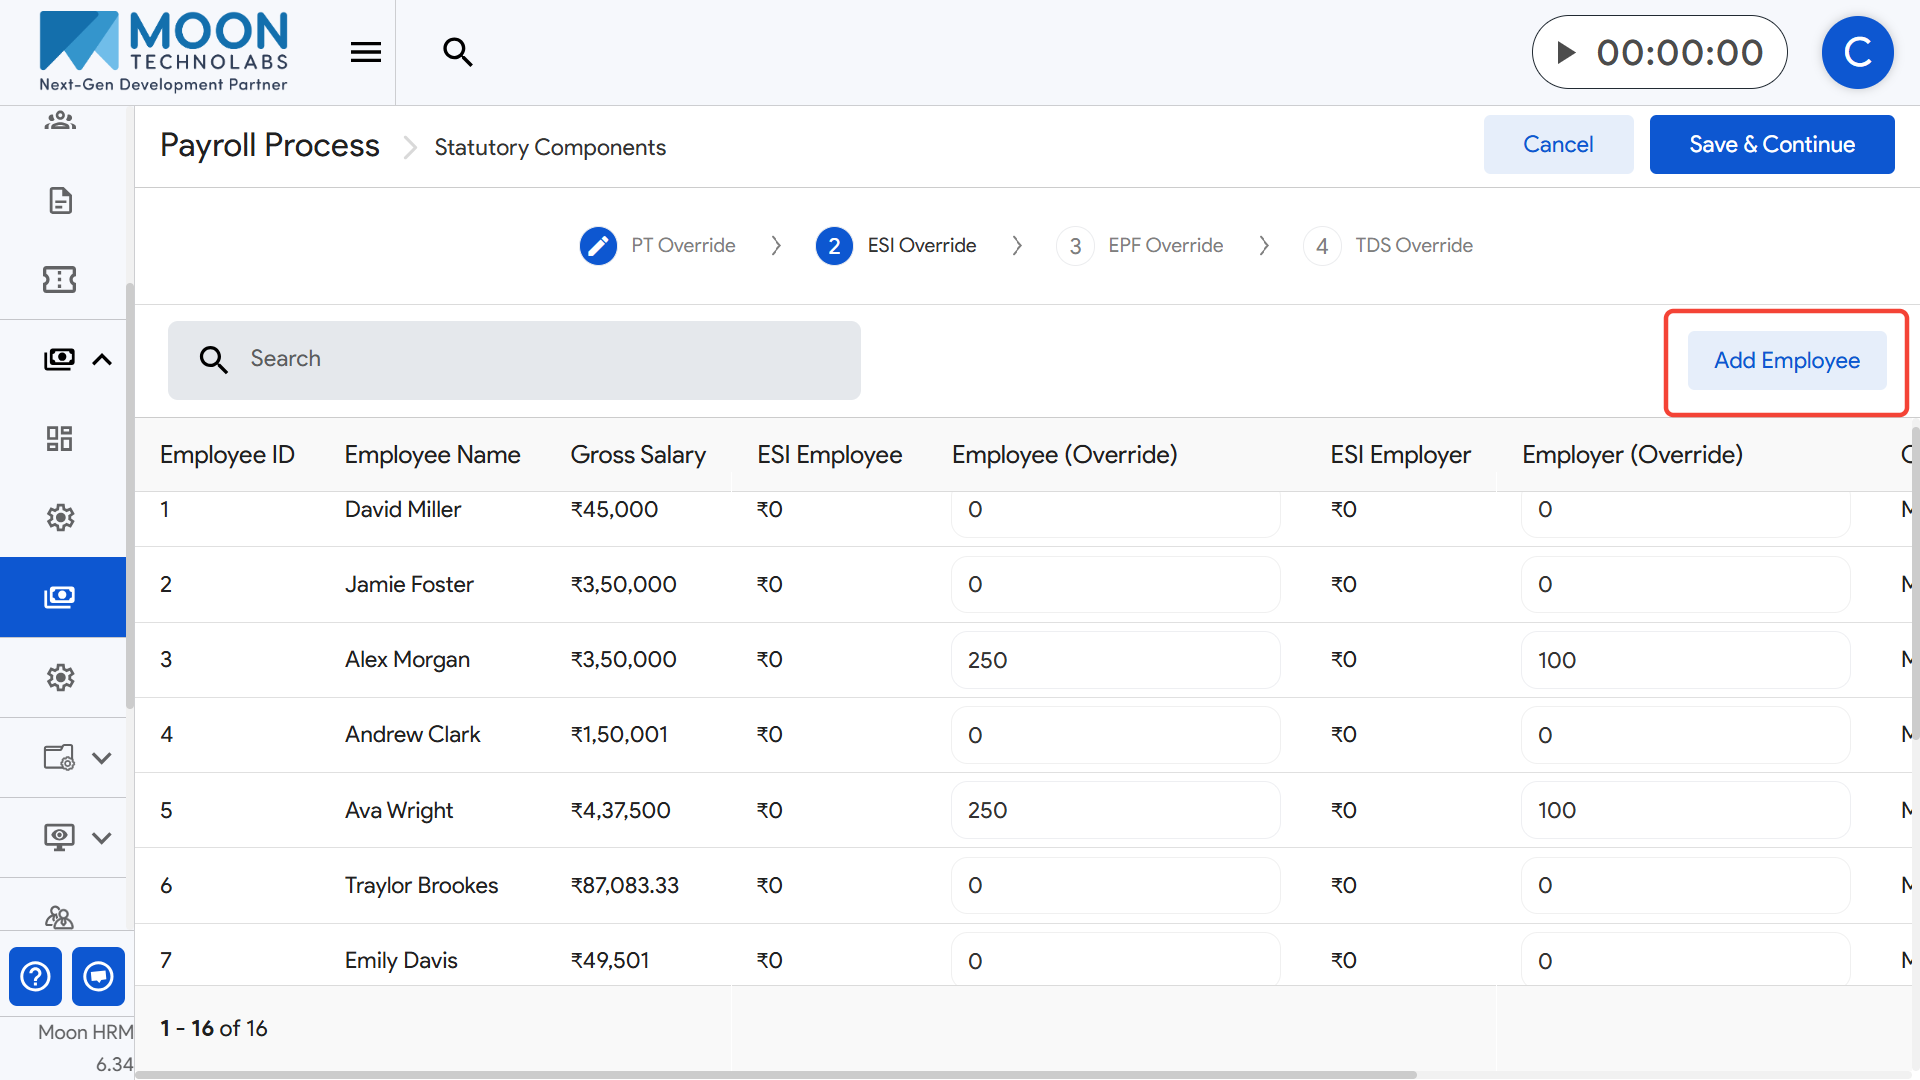
Task: Open the dashboard grid icon in sidebar
Action: [x=60, y=438]
